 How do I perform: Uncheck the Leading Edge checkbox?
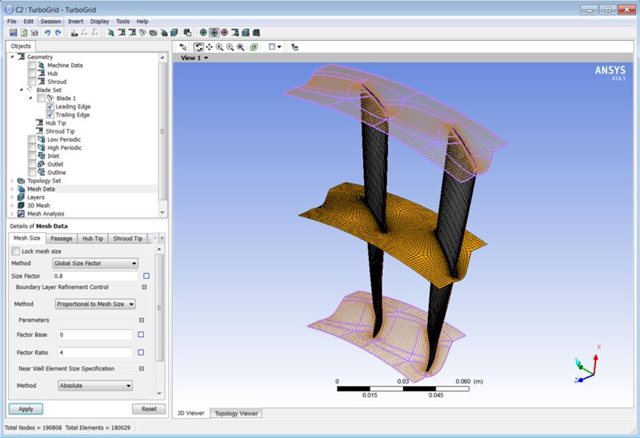50,106
